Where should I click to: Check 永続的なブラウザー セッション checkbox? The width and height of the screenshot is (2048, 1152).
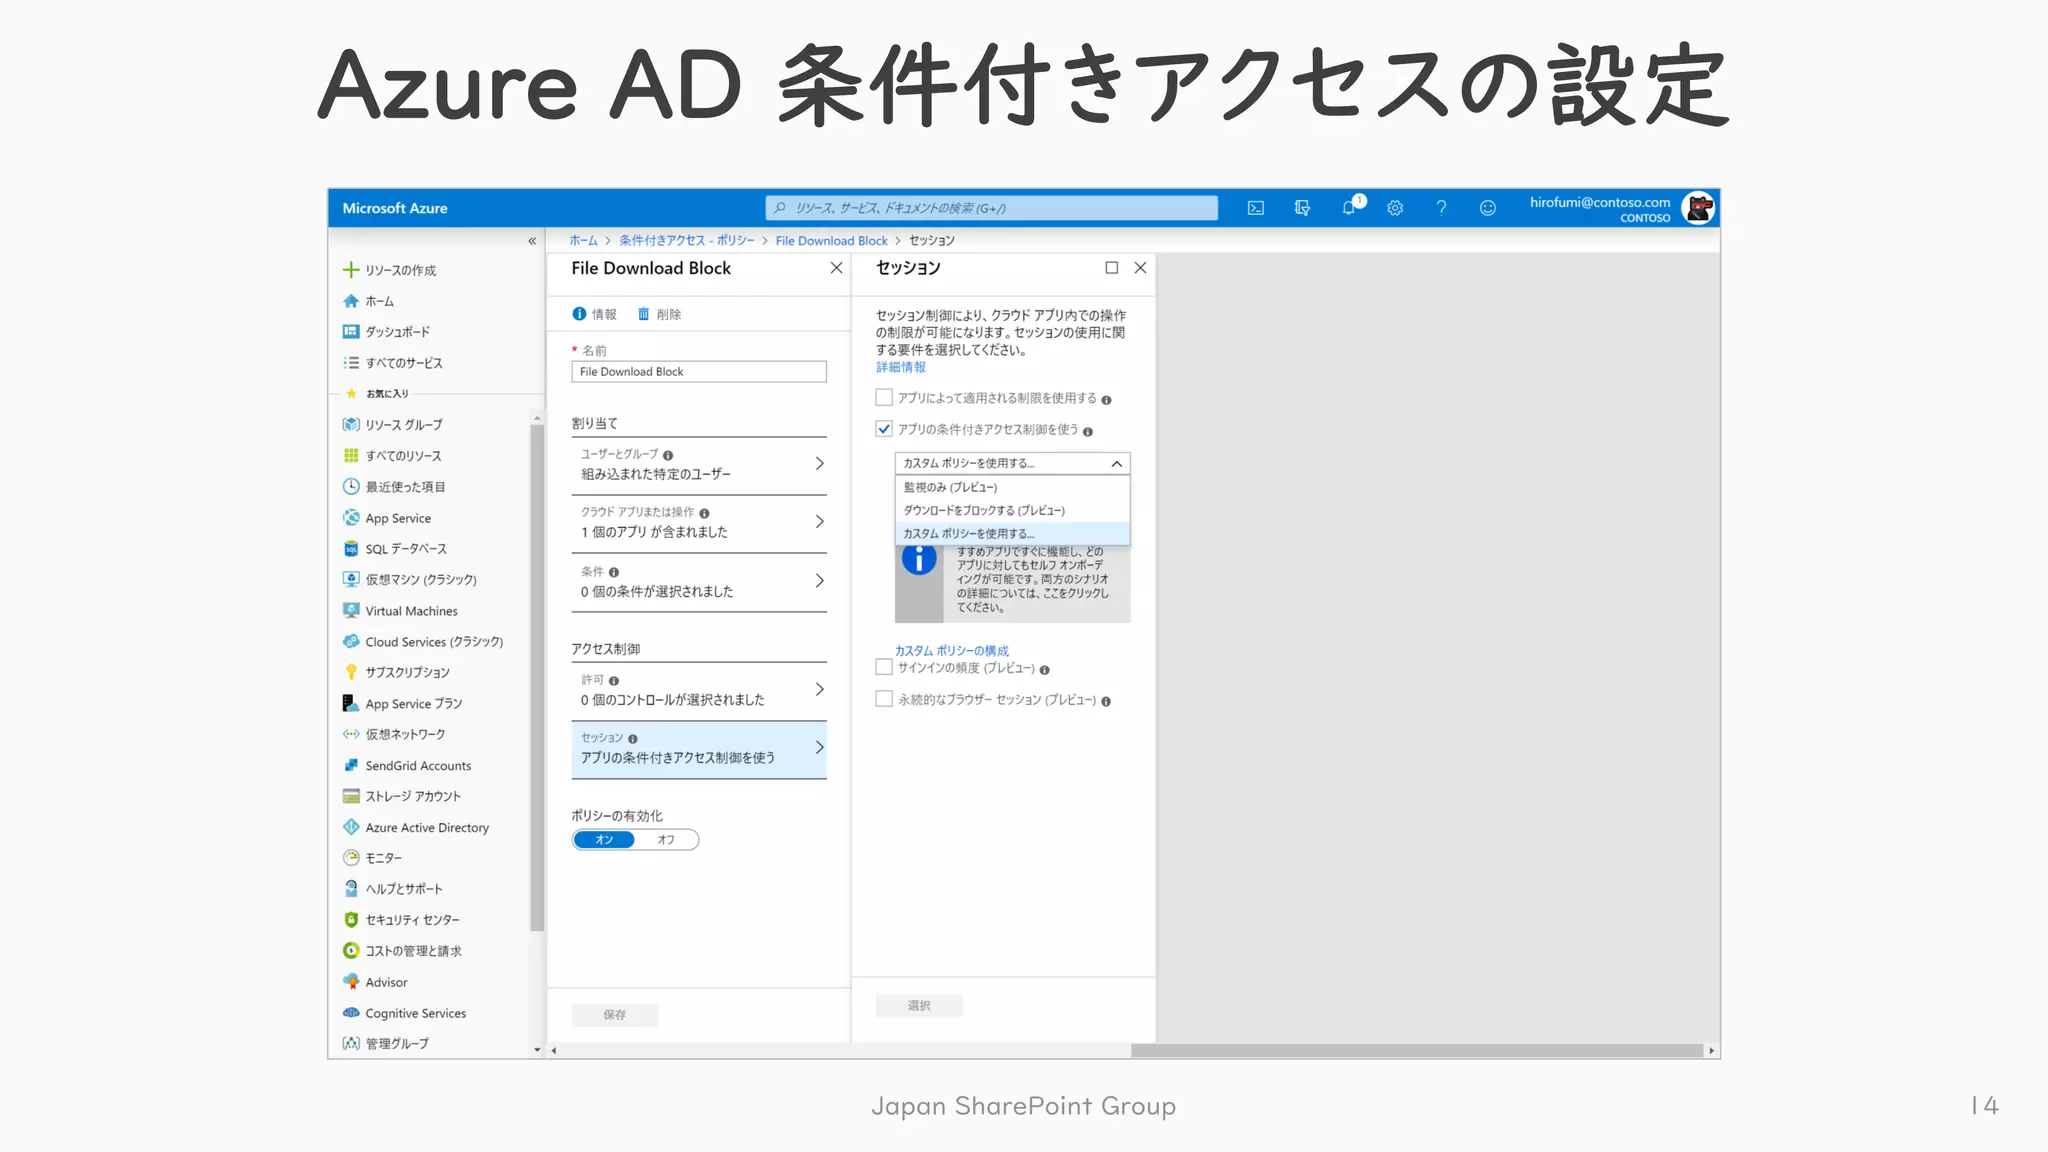coord(884,699)
